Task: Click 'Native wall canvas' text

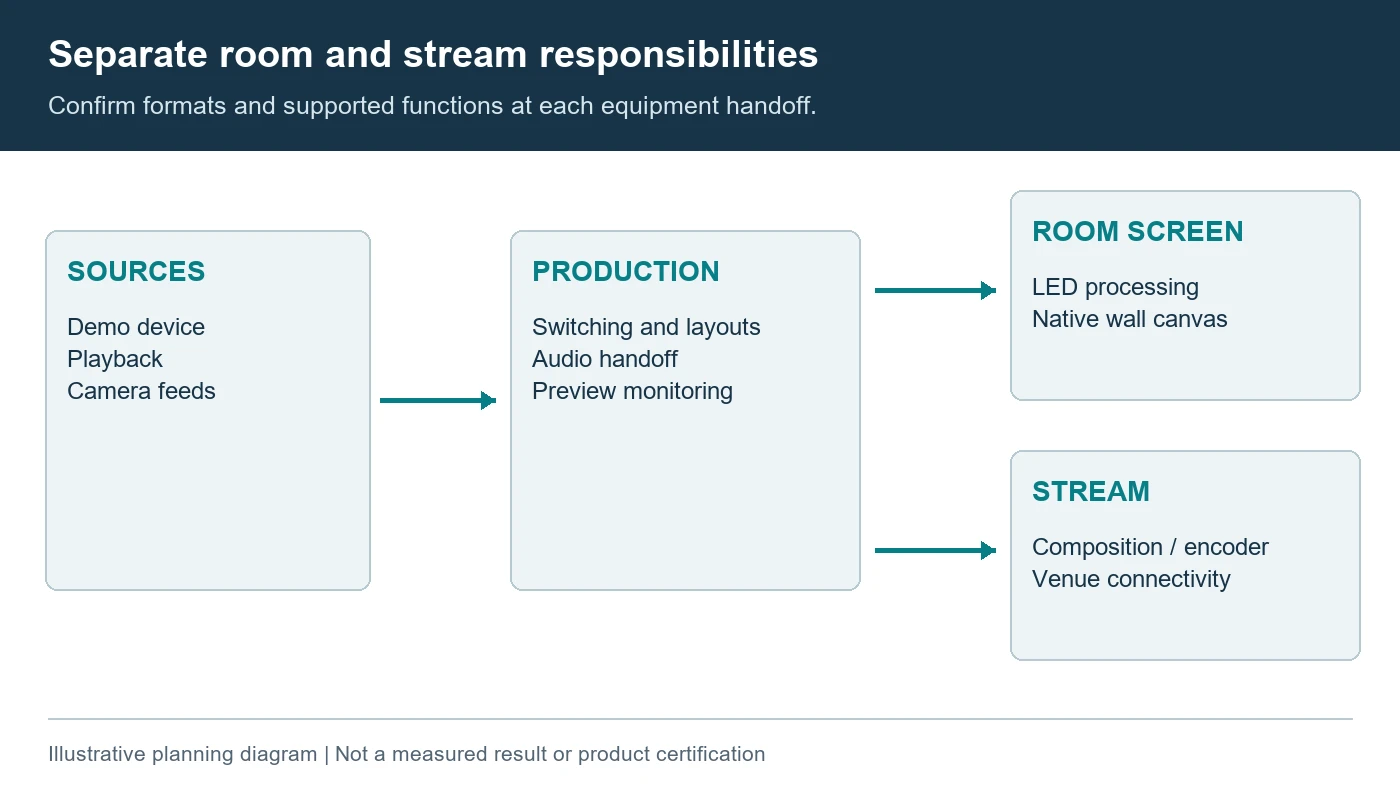Action: point(1130,319)
